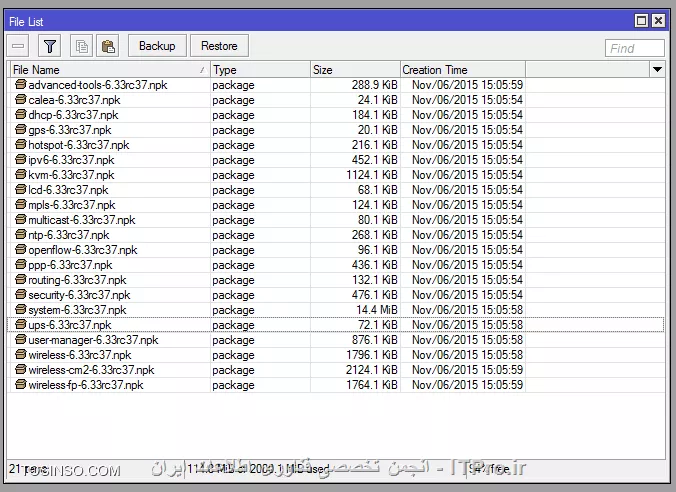This screenshot has height=492, width=676.
Task: Select file name system-6.33rc37.npk
Action: point(78,310)
